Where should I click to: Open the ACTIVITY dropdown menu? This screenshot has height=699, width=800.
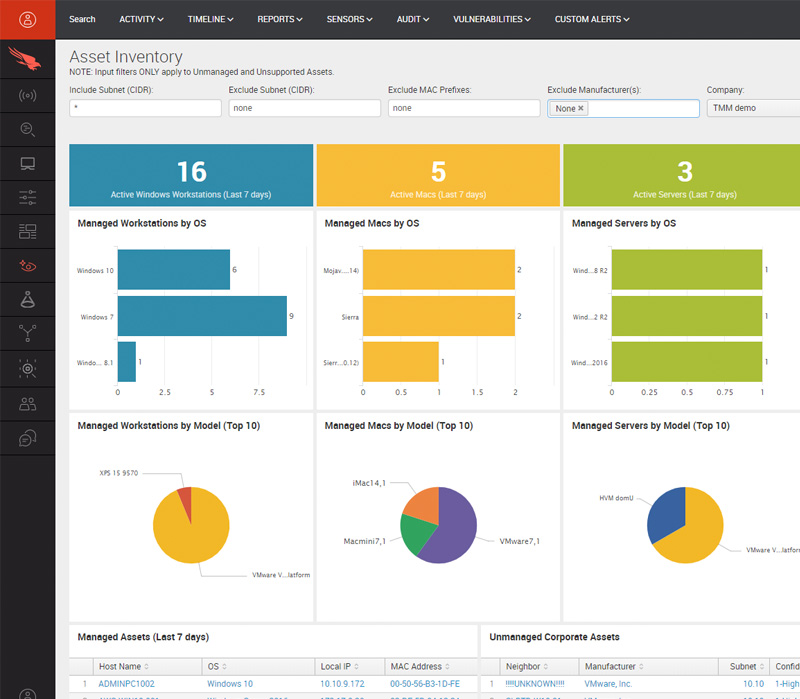point(140,19)
